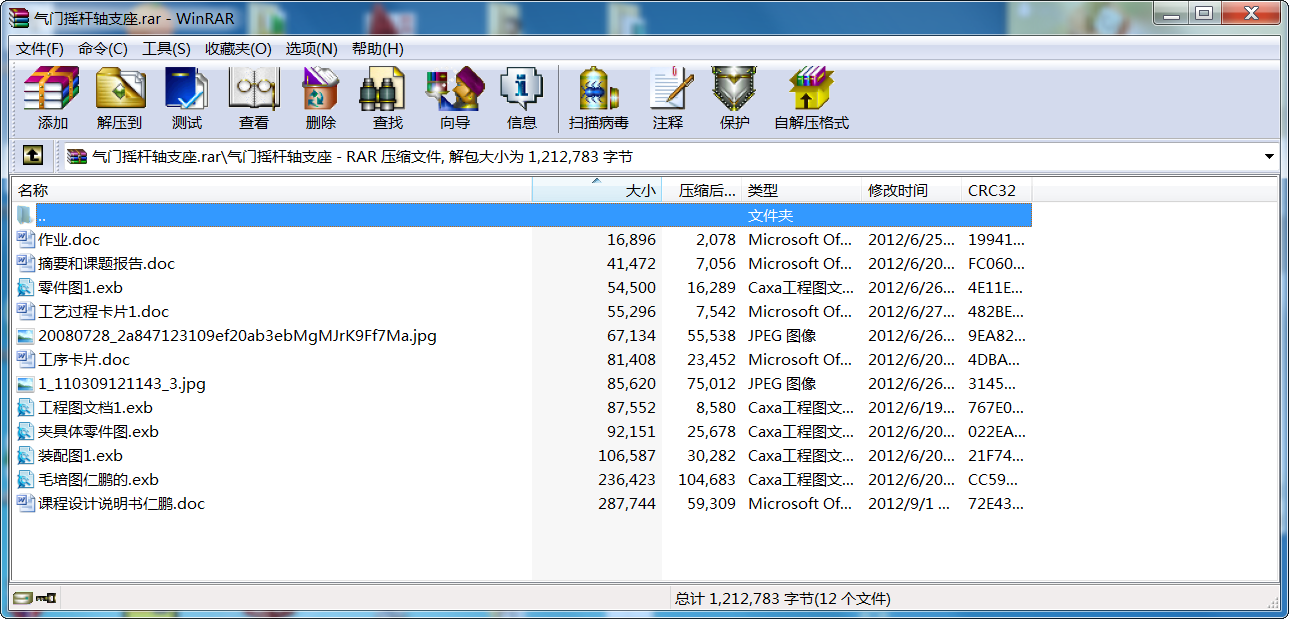Select file 工艺过程卡片1.doc
The image size is (1289, 619).
coord(103,311)
